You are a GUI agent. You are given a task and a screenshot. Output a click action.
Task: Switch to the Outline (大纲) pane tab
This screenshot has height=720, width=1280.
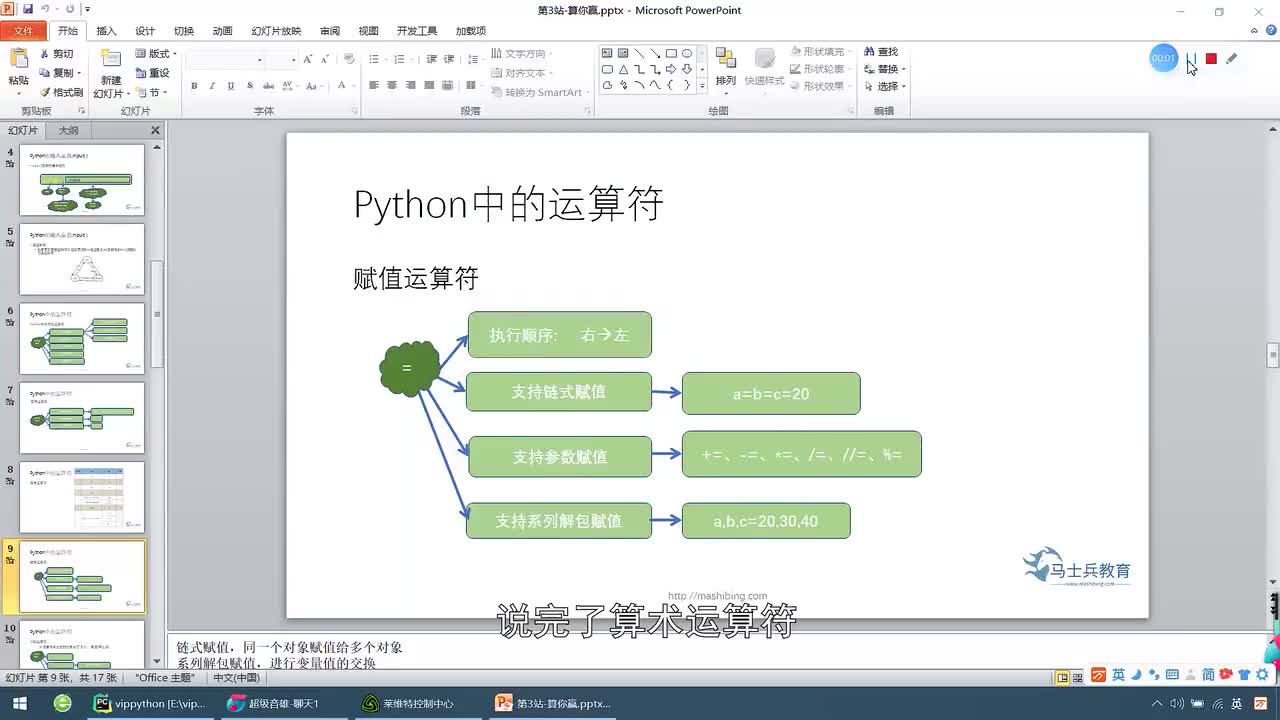[x=68, y=130]
